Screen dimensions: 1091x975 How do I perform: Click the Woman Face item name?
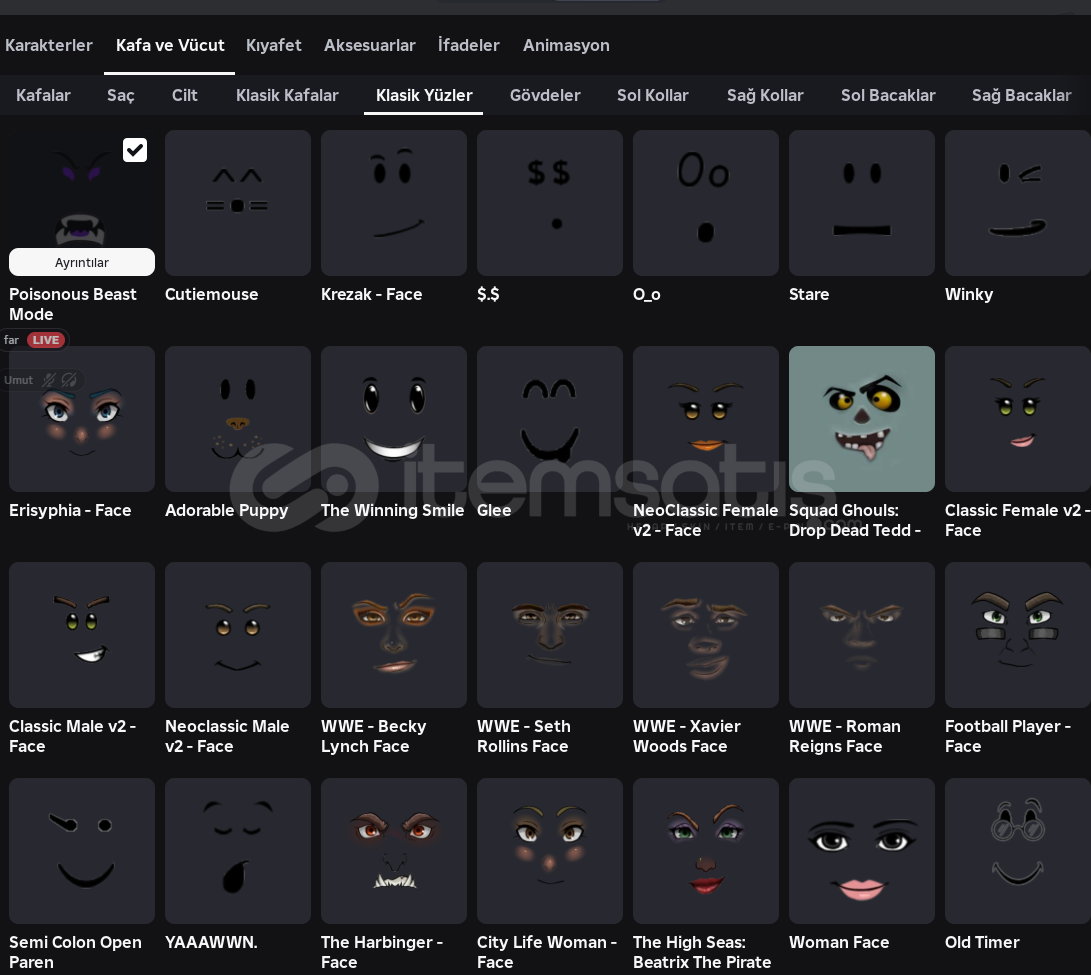838,942
